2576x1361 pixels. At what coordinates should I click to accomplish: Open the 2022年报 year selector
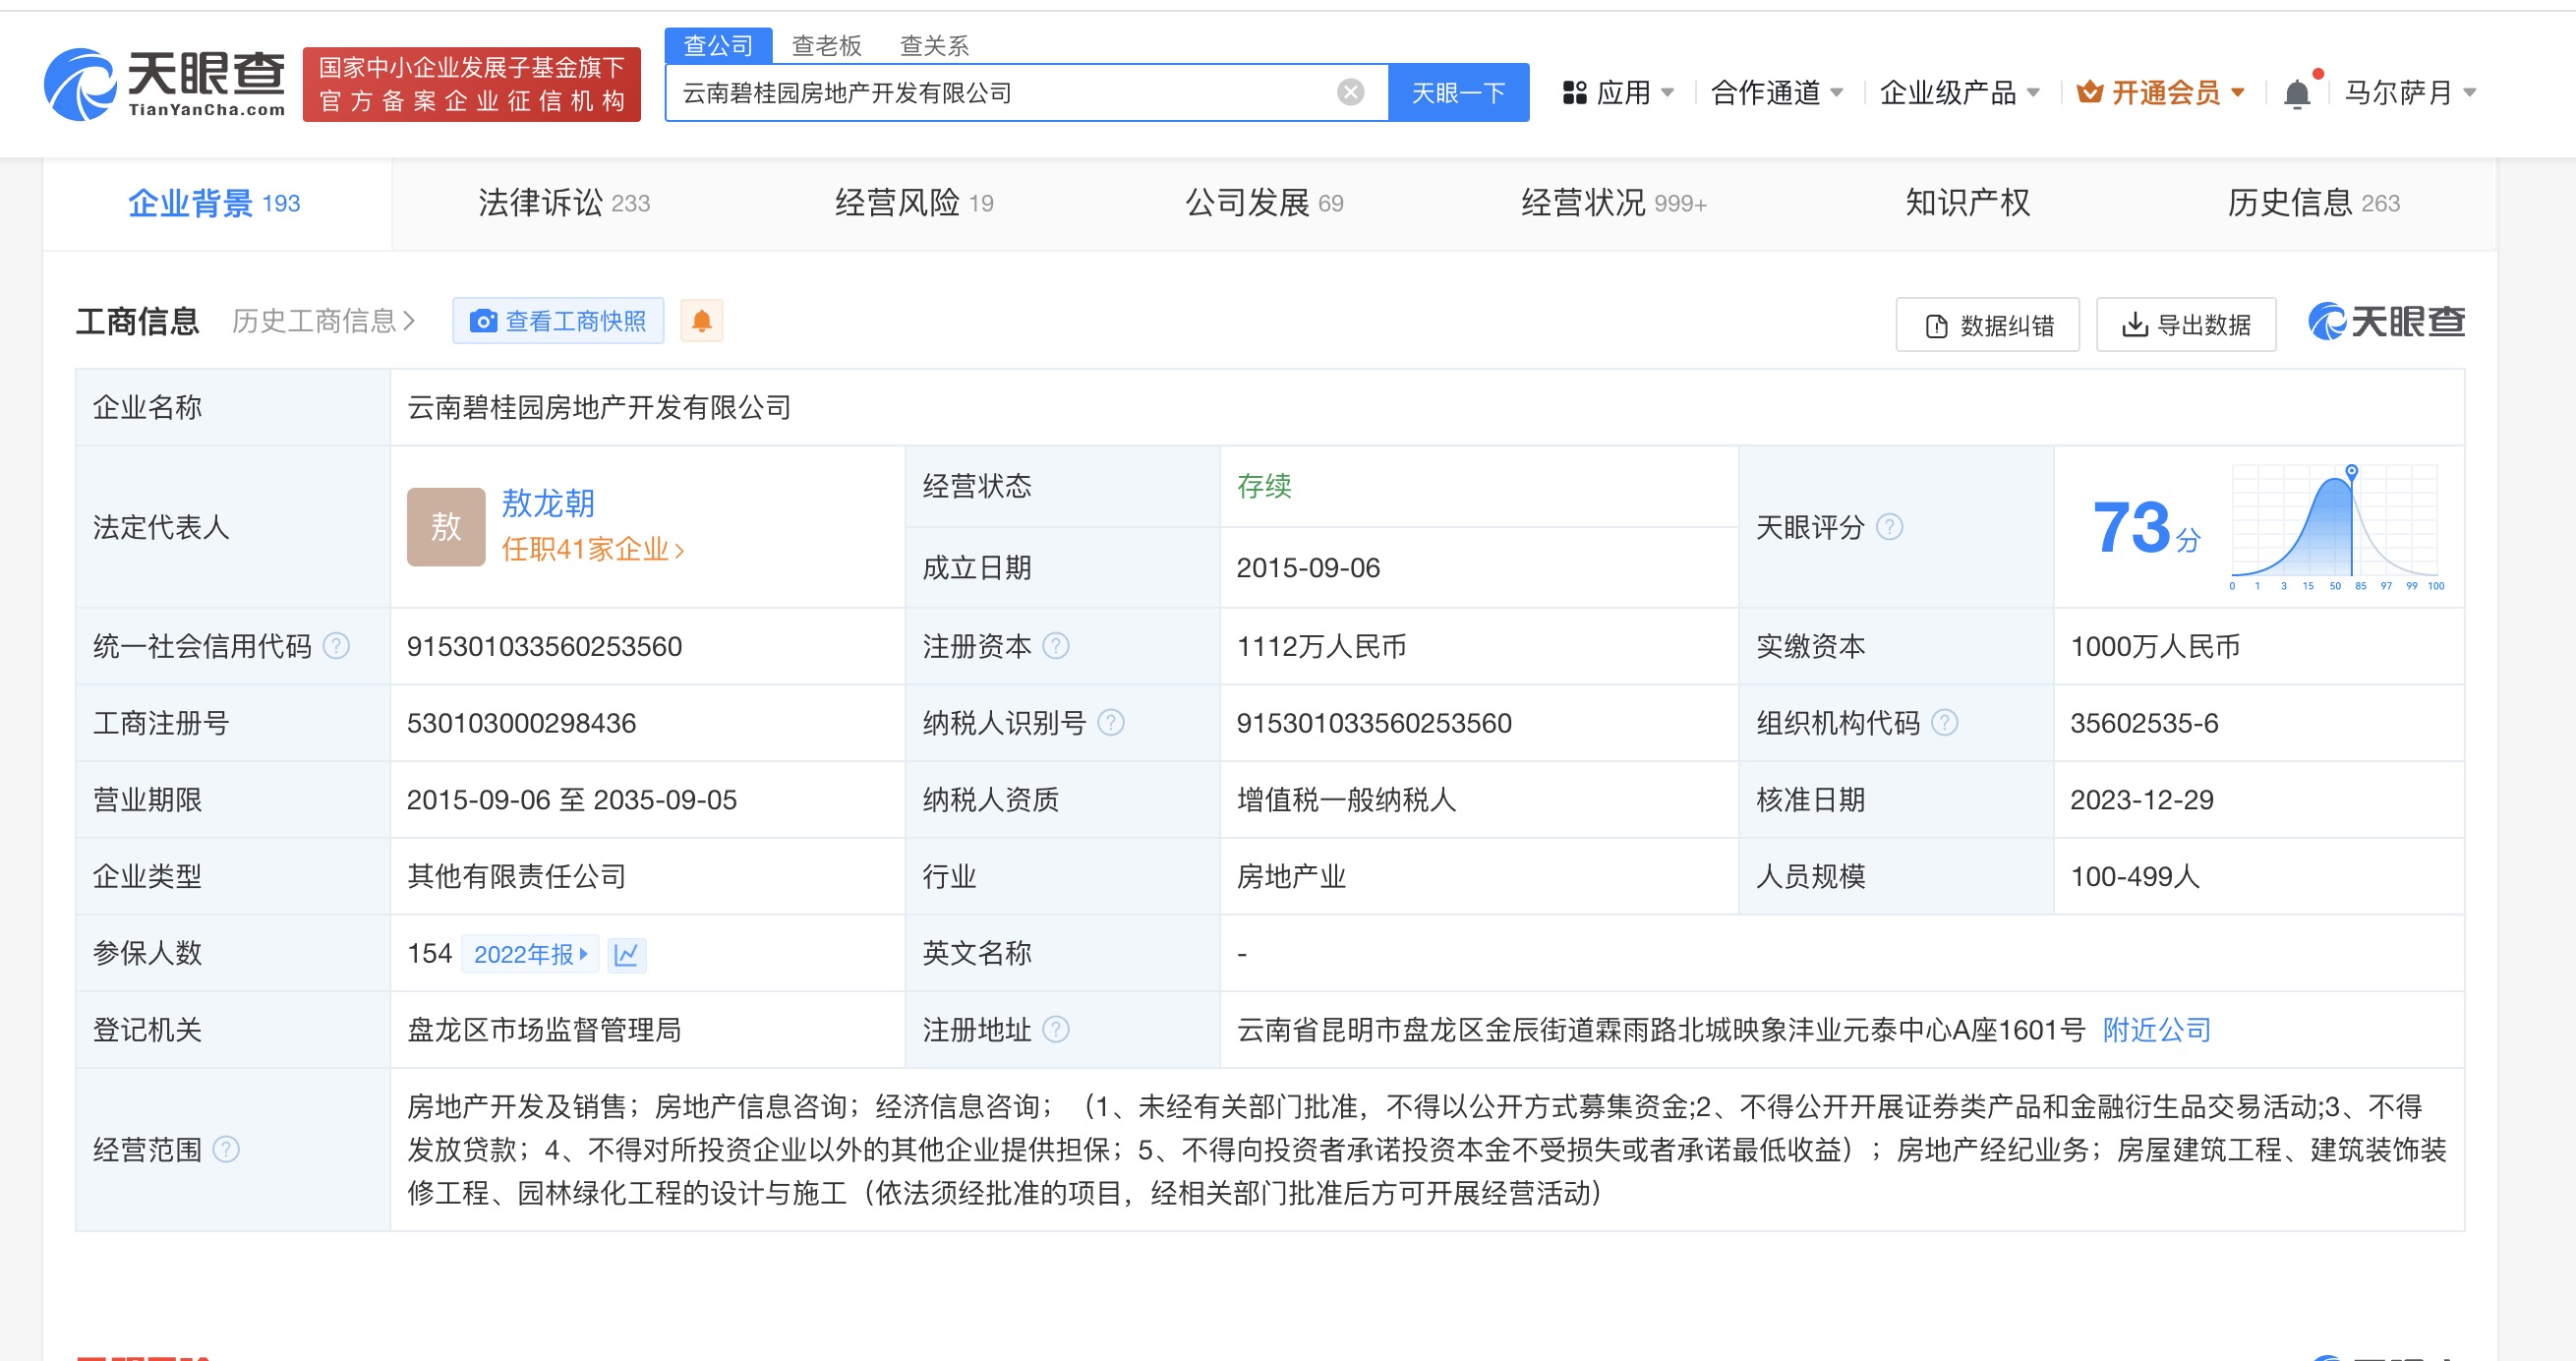(529, 955)
